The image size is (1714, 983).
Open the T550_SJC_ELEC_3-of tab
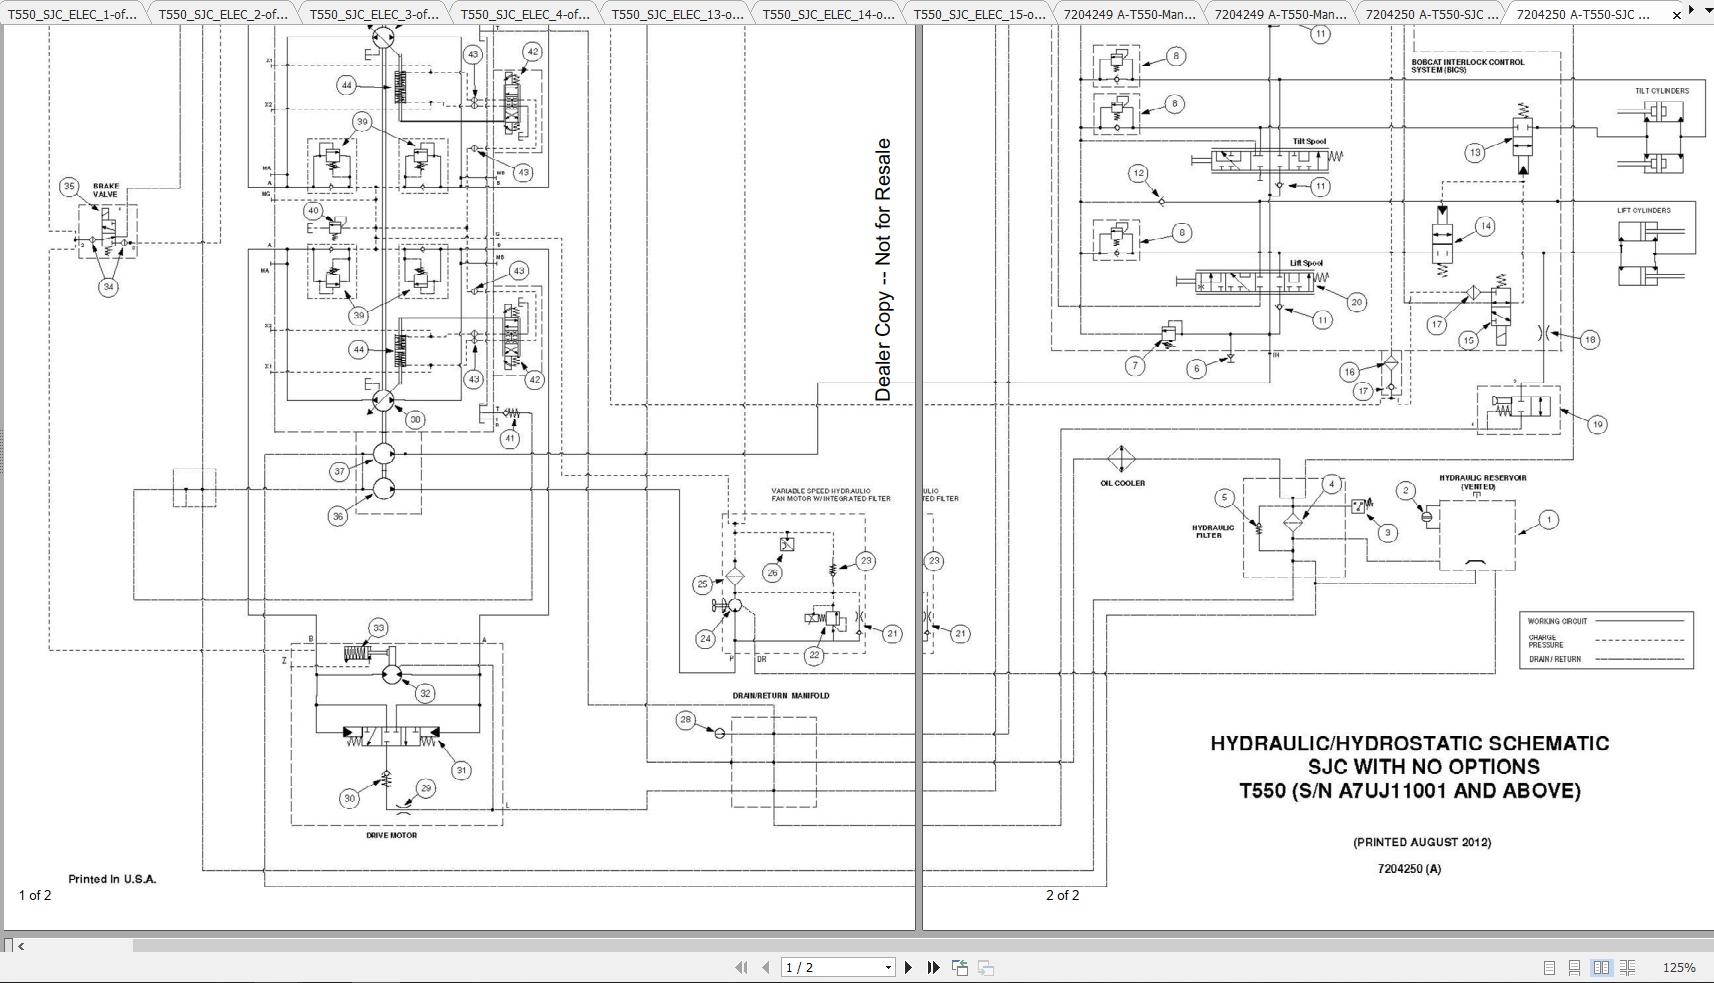tap(374, 14)
